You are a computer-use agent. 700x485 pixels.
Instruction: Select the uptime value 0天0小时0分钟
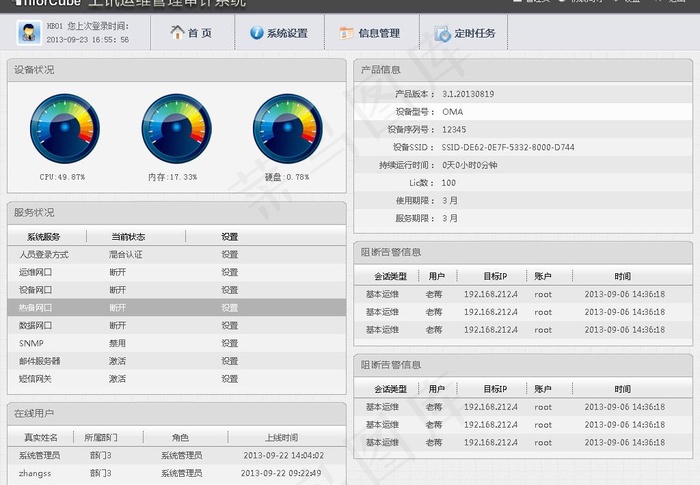click(x=470, y=165)
